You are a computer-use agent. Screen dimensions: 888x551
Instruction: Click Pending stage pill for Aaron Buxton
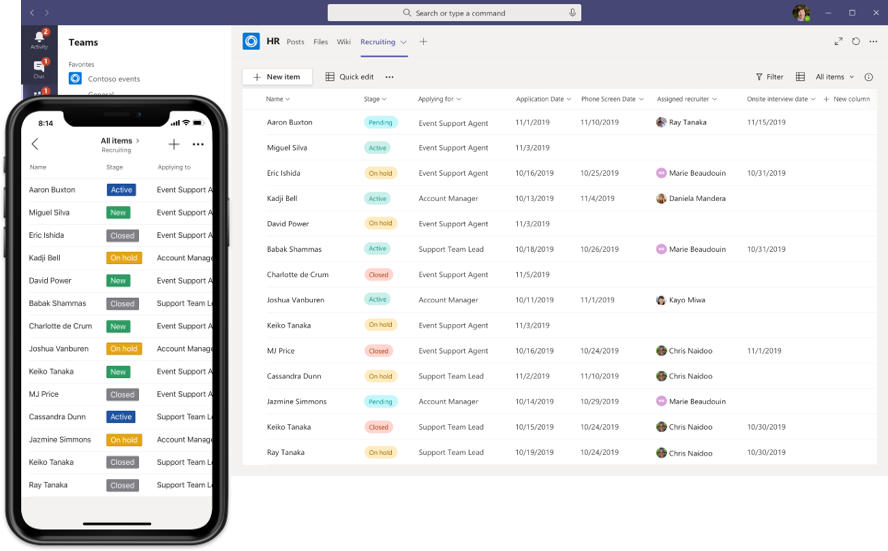pyautogui.click(x=380, y=122)
